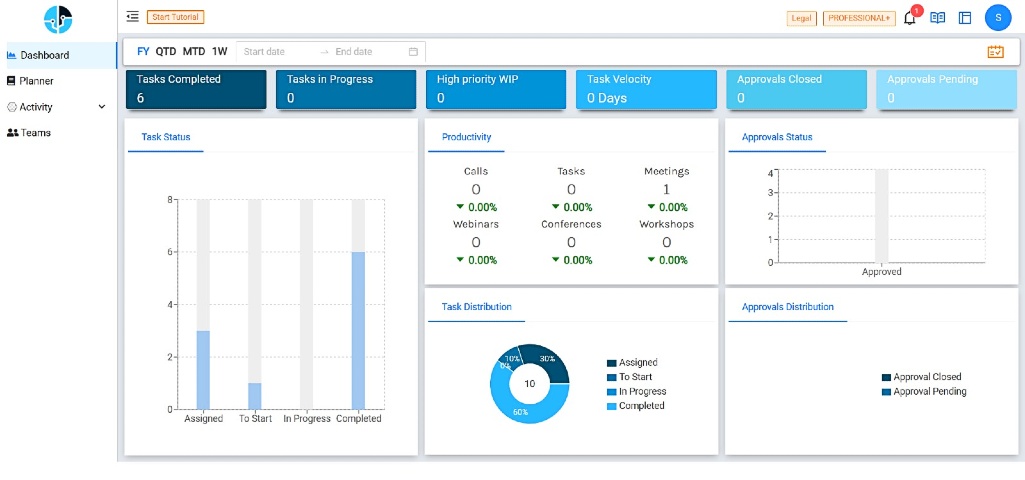Select the Productivity tab
The height and width of the screenshot is (480, 1025).
(466, 137)
